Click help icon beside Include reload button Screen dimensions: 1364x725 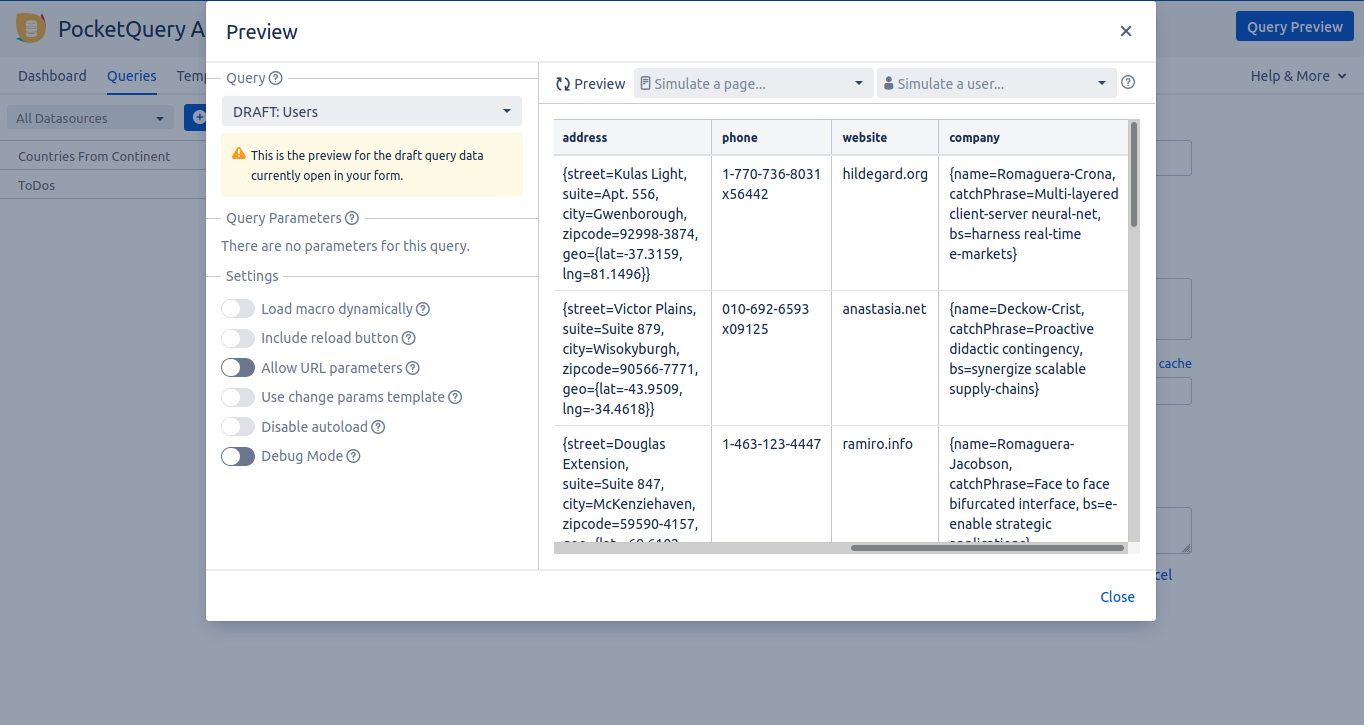[x=408, y=338]
